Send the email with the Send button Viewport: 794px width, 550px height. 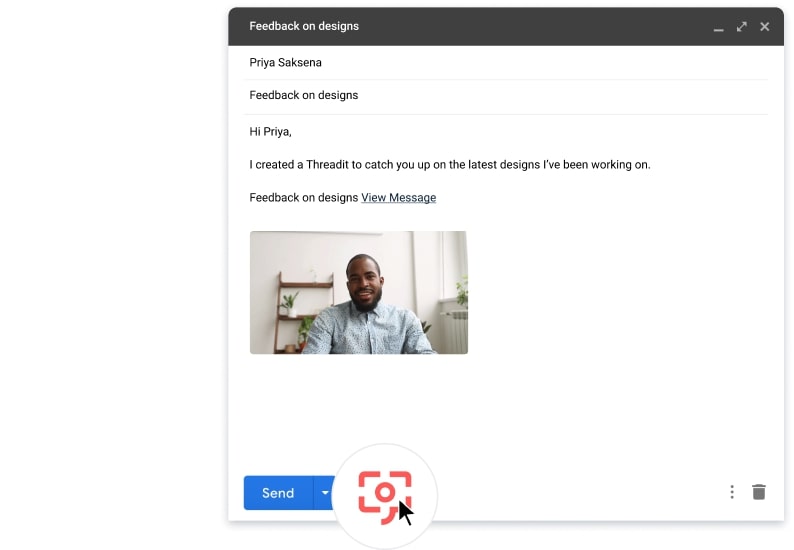[278, 493]
